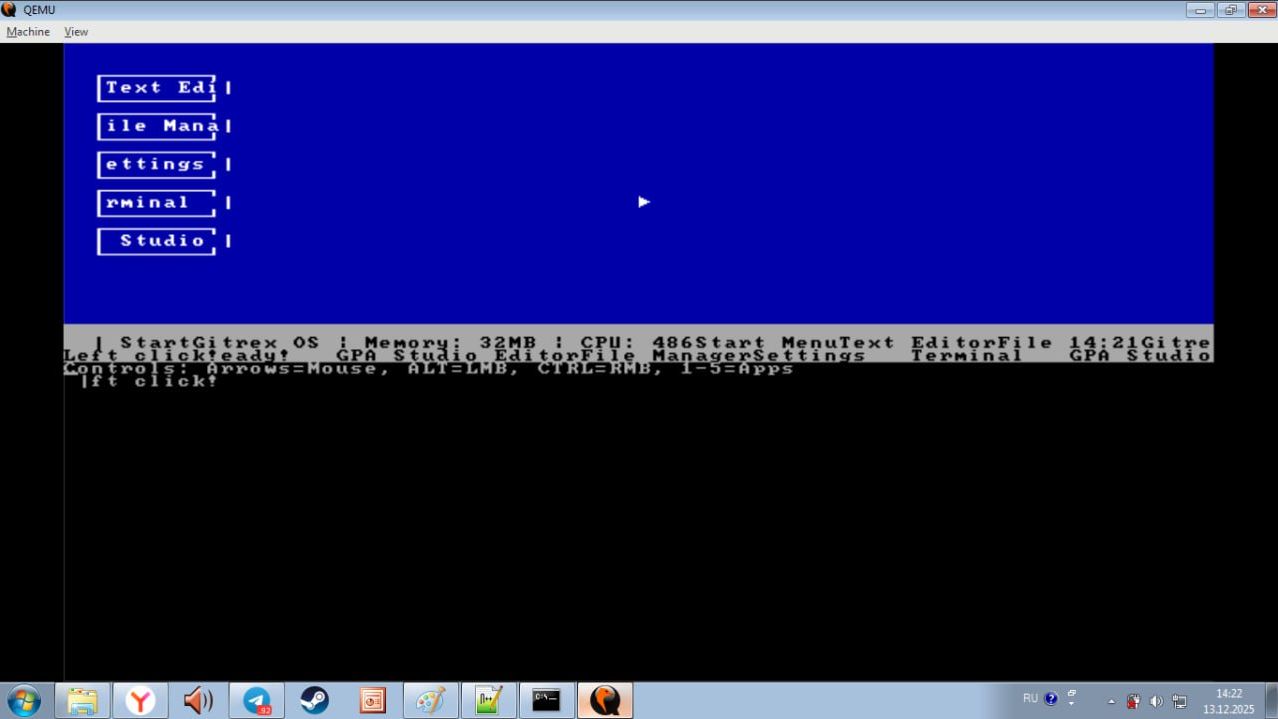Click the Show desktop strip
The height and width of the screenshot is (719, 1278).
coord(1271,701)
